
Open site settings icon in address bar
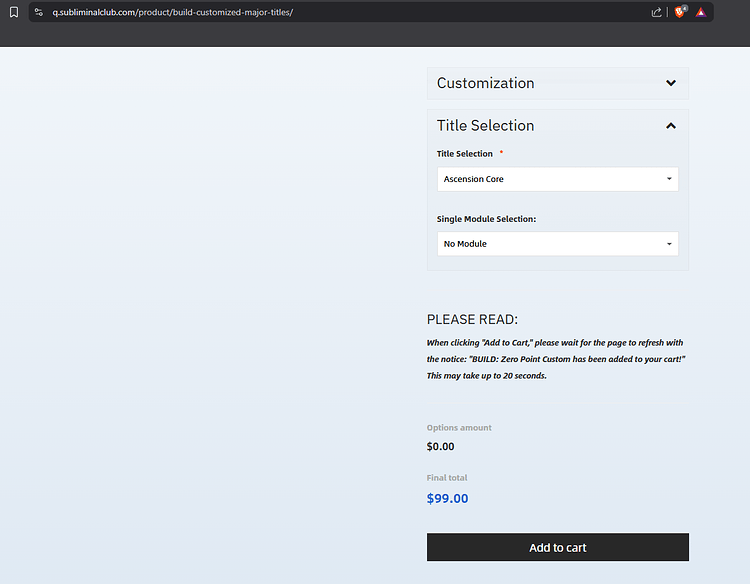click(38, 12)
